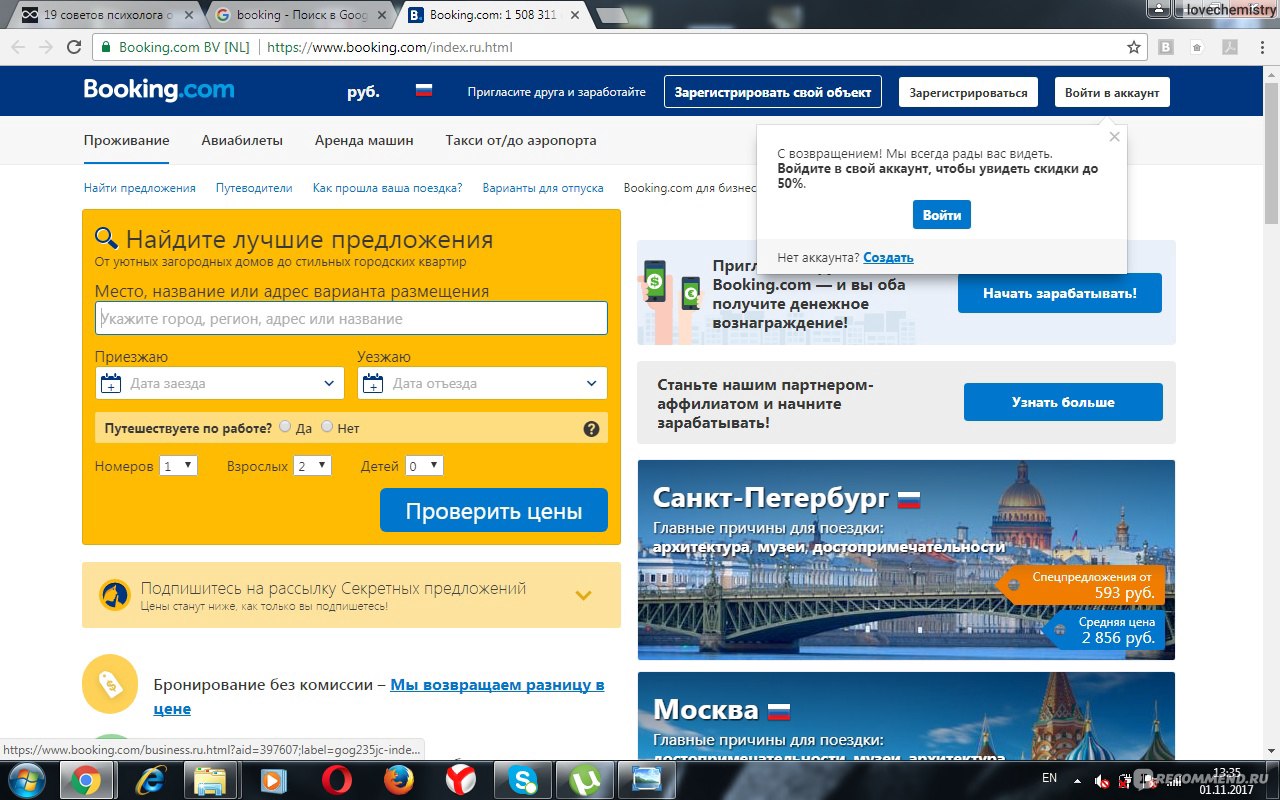Open the Детей children dropdown
The width and height of the screenshot is (1280, 800).
424,466
